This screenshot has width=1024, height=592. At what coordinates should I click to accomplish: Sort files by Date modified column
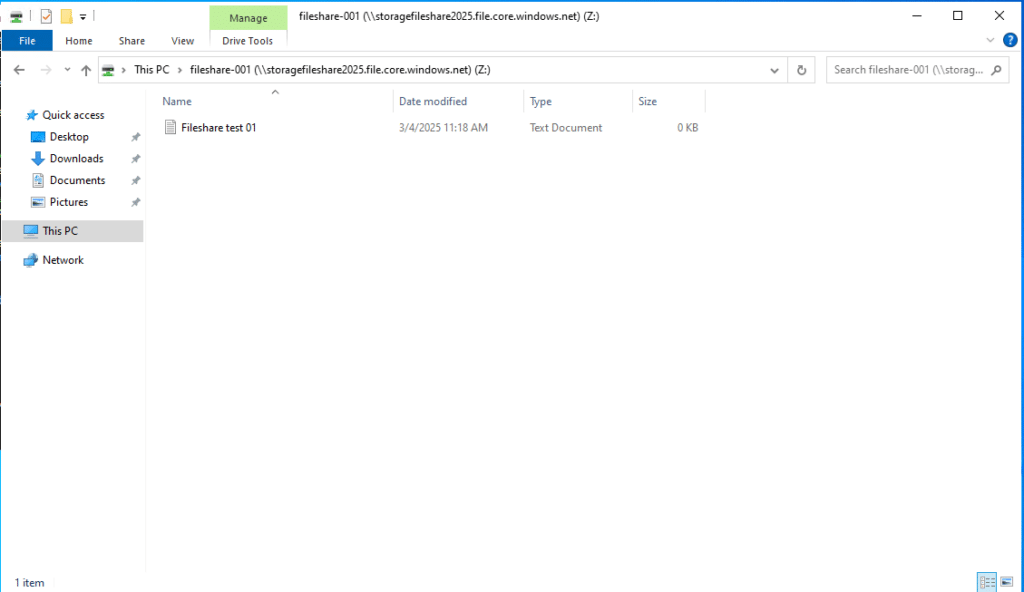(x=432, y=101)
